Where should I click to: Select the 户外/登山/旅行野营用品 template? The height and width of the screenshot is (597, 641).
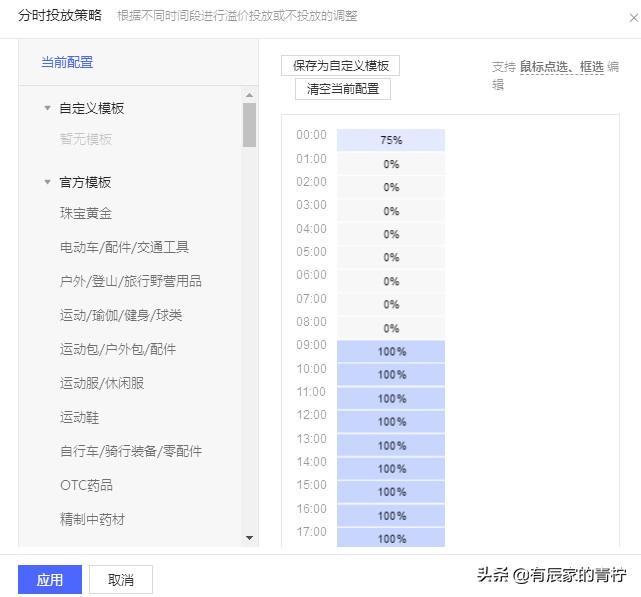point(130,281)
